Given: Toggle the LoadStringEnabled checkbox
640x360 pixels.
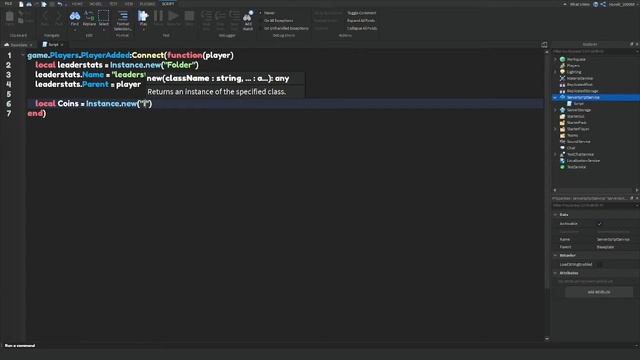Looking at the screenshot, I should click(600, 264).
